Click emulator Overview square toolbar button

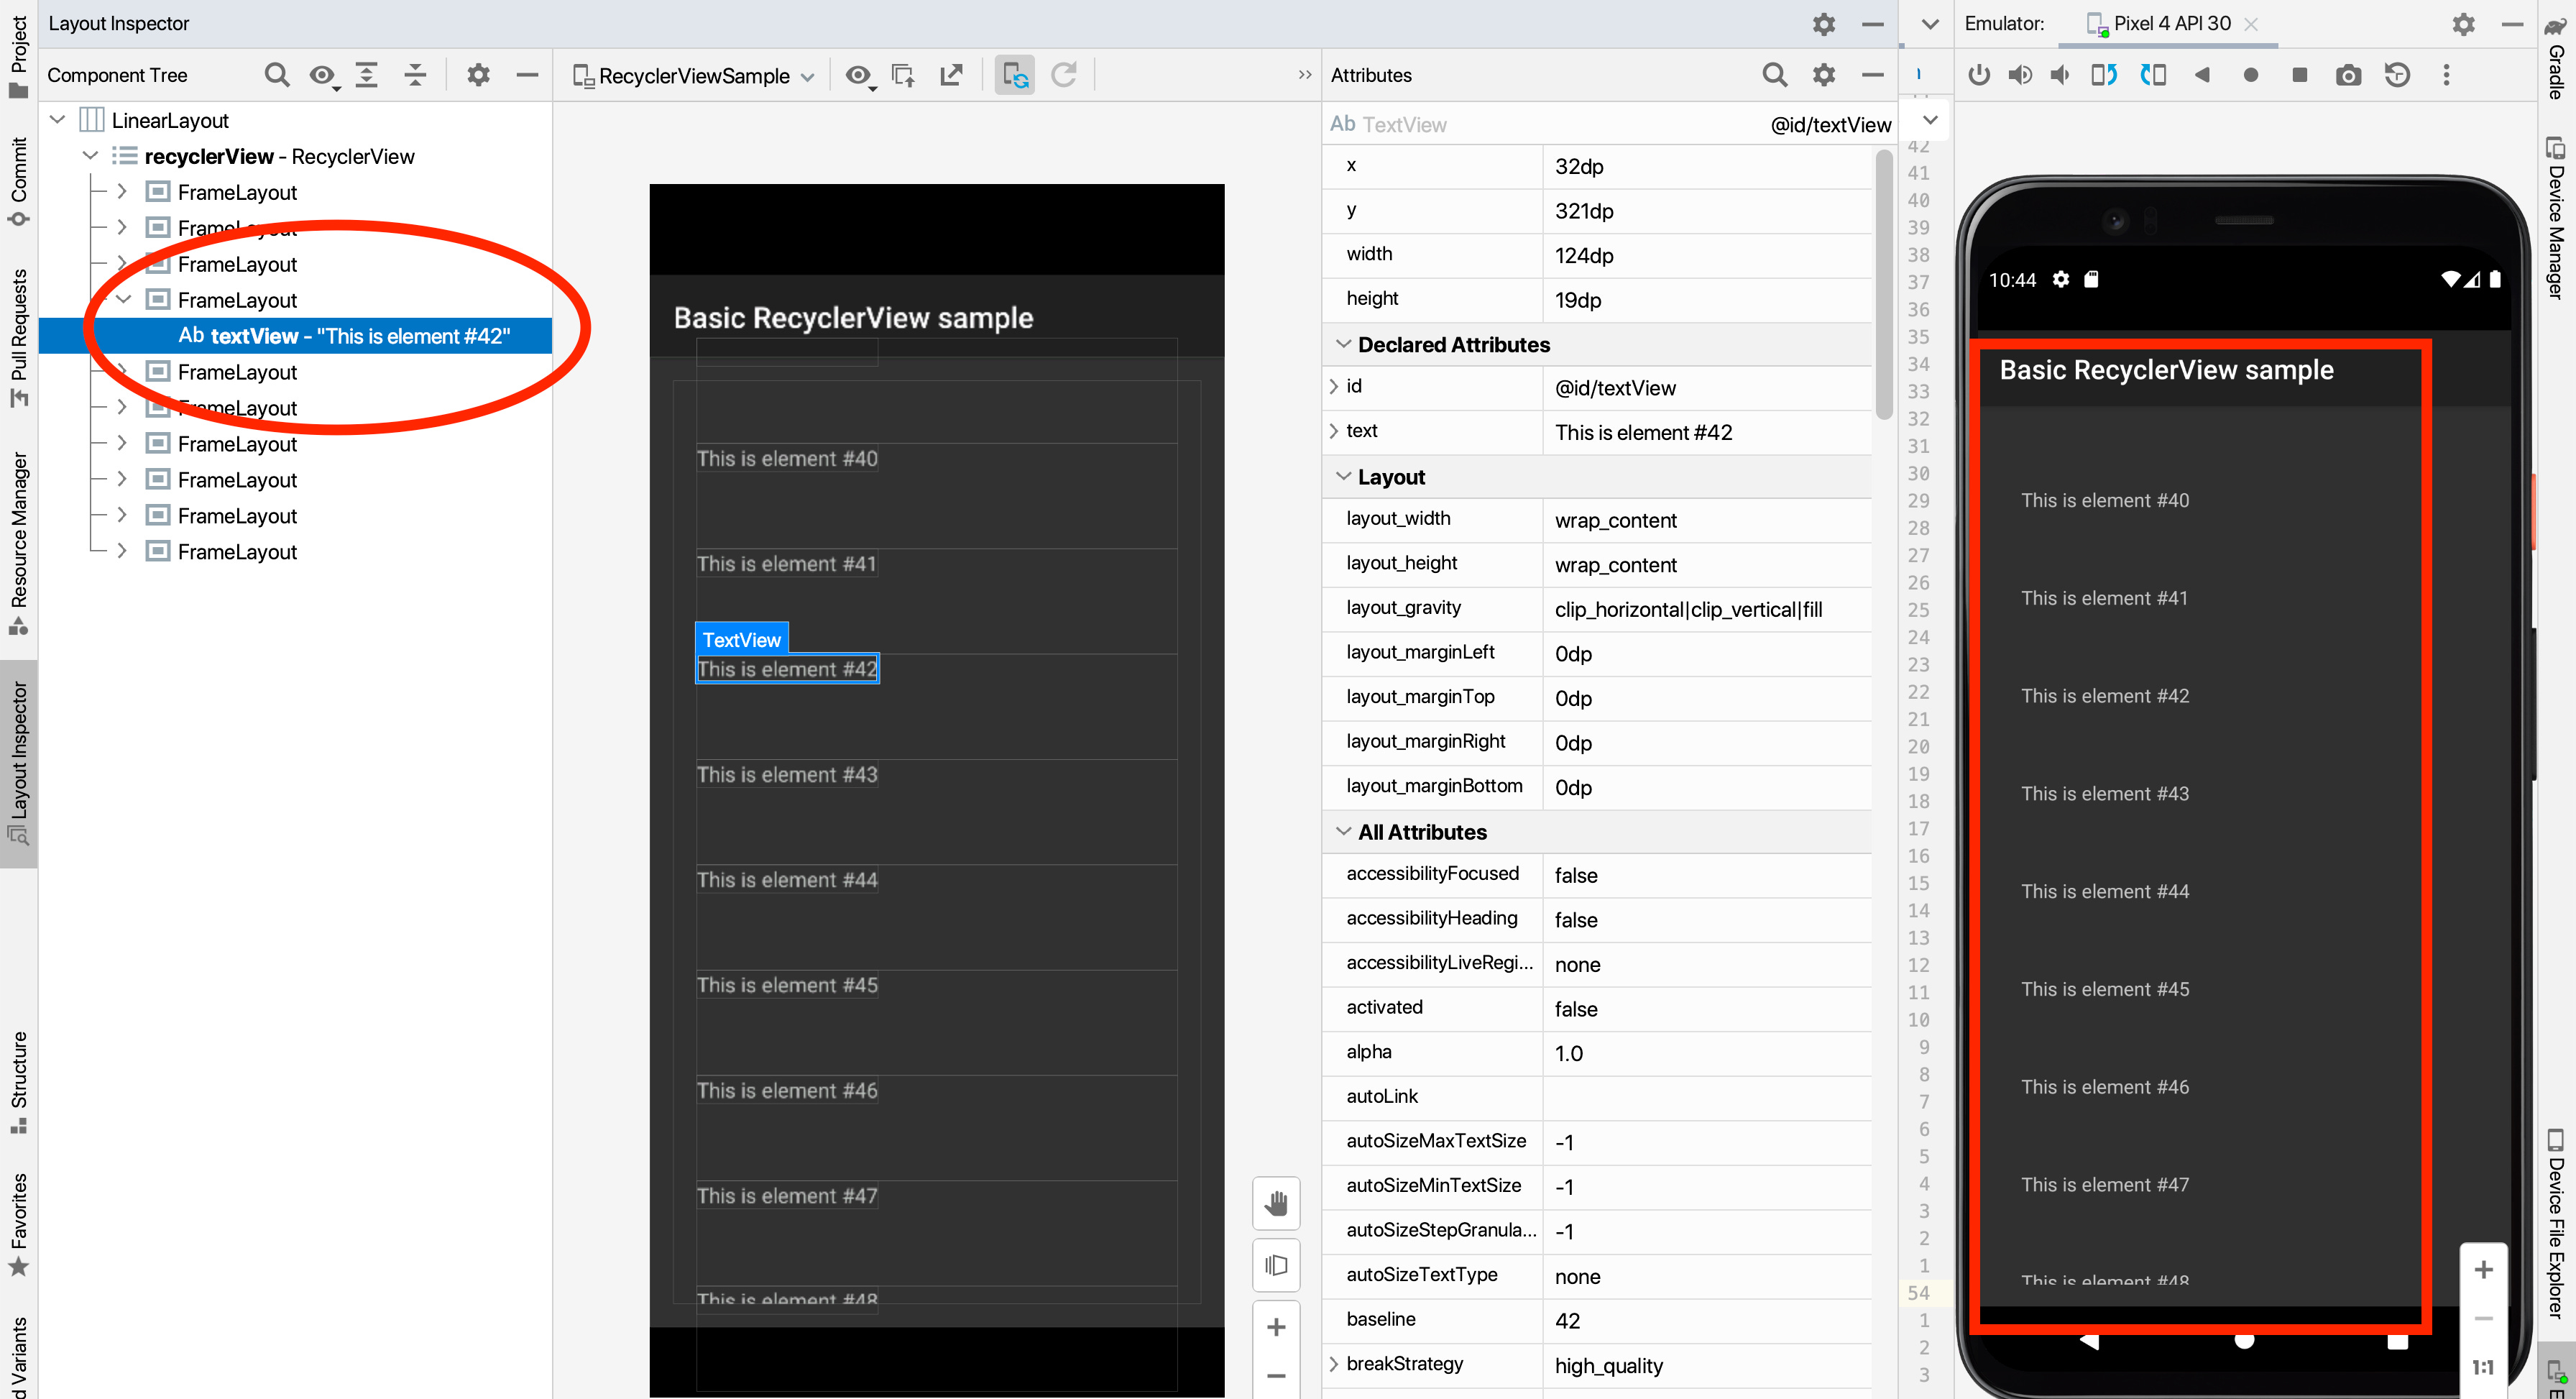(2300, 75)
